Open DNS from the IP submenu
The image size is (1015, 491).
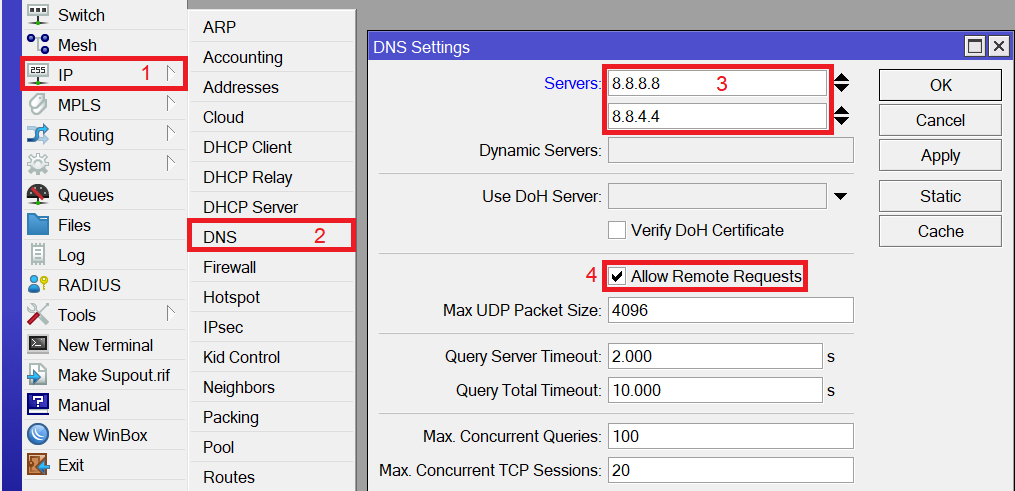coord(272,237)
